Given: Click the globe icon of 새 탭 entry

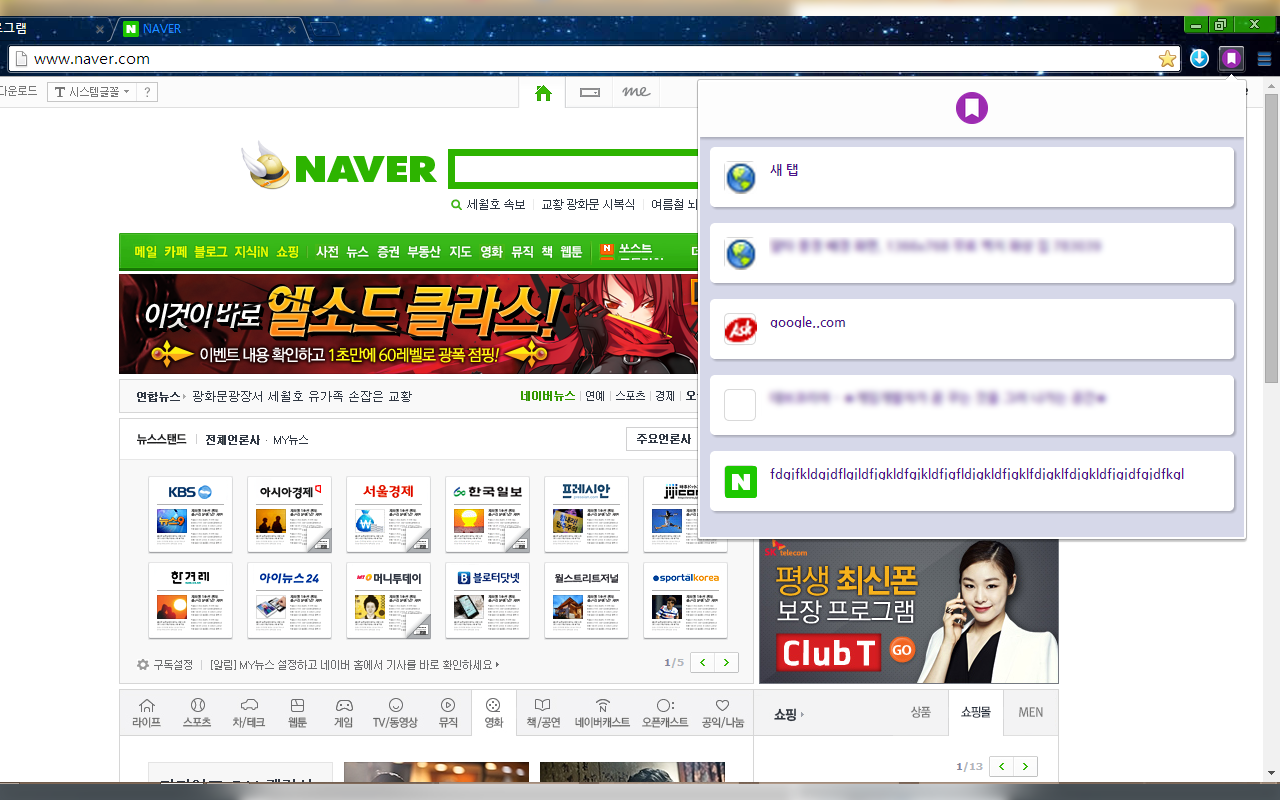Looking at the screenshot, I should (x=740, y=178).
